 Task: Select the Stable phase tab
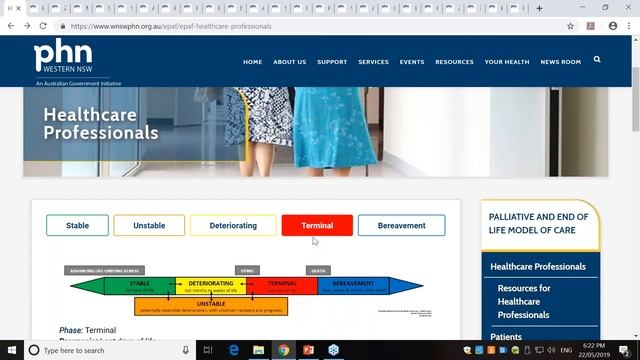tap(78, 225)
